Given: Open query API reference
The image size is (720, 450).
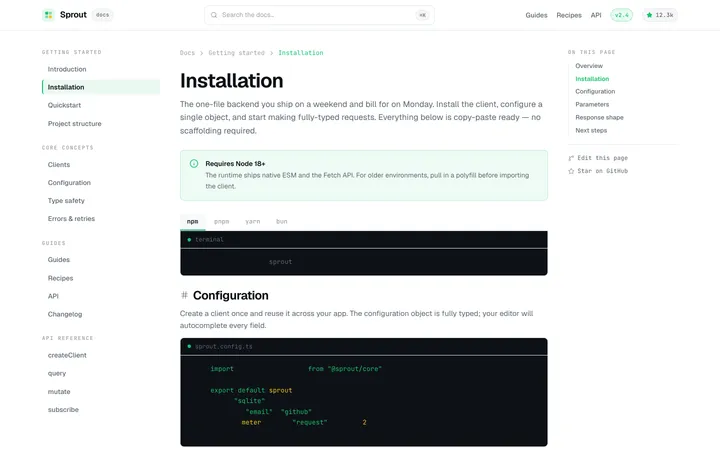Looking at the screenshot, I should 101,373.
